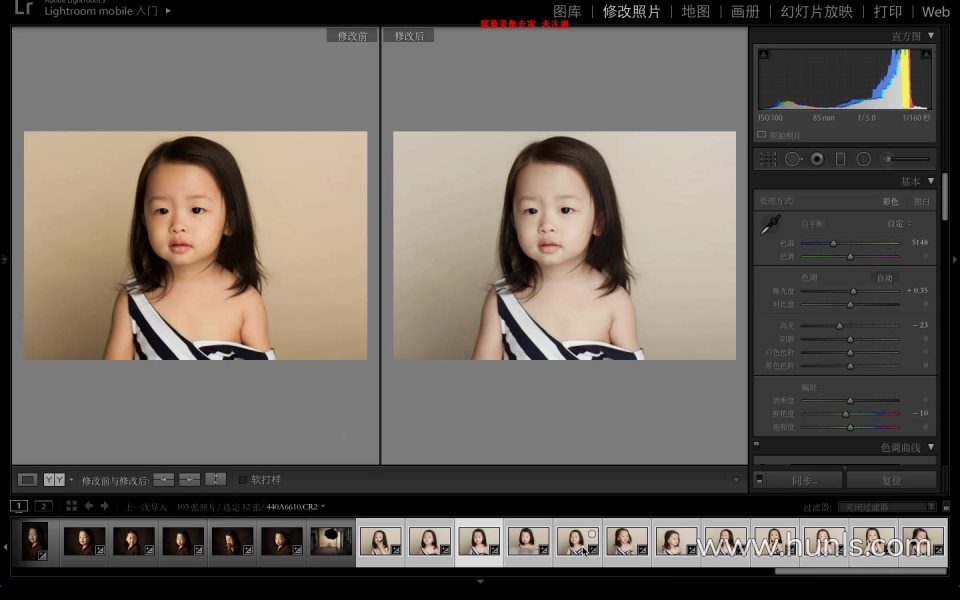The width and height of the screenshot is (960, 600).
Task: Select the Spot Removal tool
Action: pos(793,159)
